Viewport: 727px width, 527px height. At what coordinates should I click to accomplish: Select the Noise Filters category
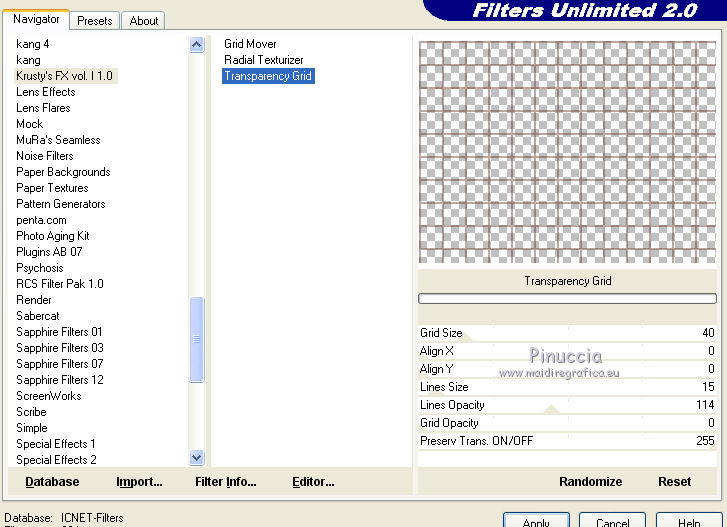click(x=45, y=156)
